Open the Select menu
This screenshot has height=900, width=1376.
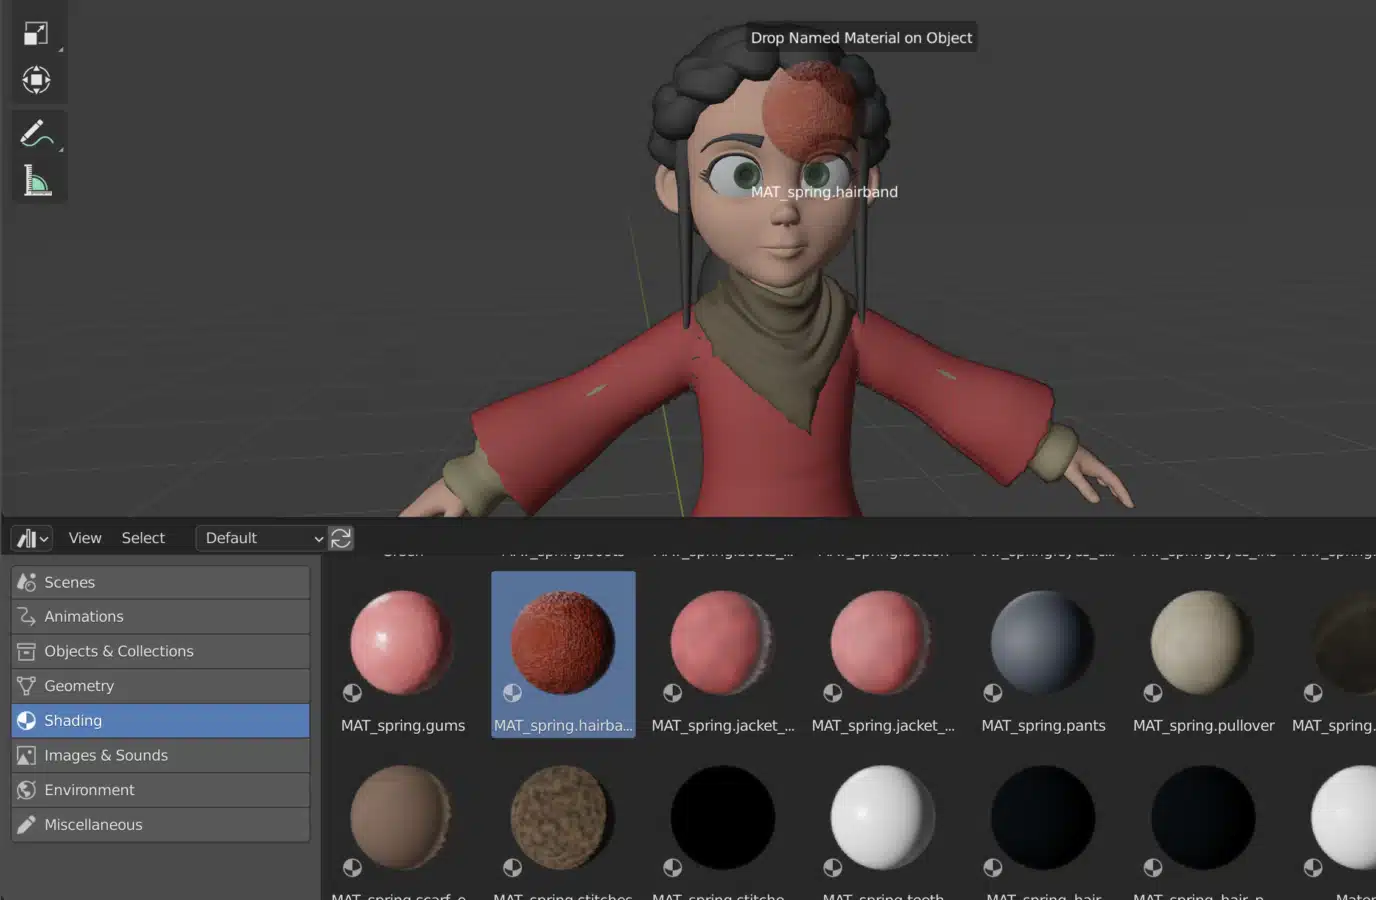point(143,538)
